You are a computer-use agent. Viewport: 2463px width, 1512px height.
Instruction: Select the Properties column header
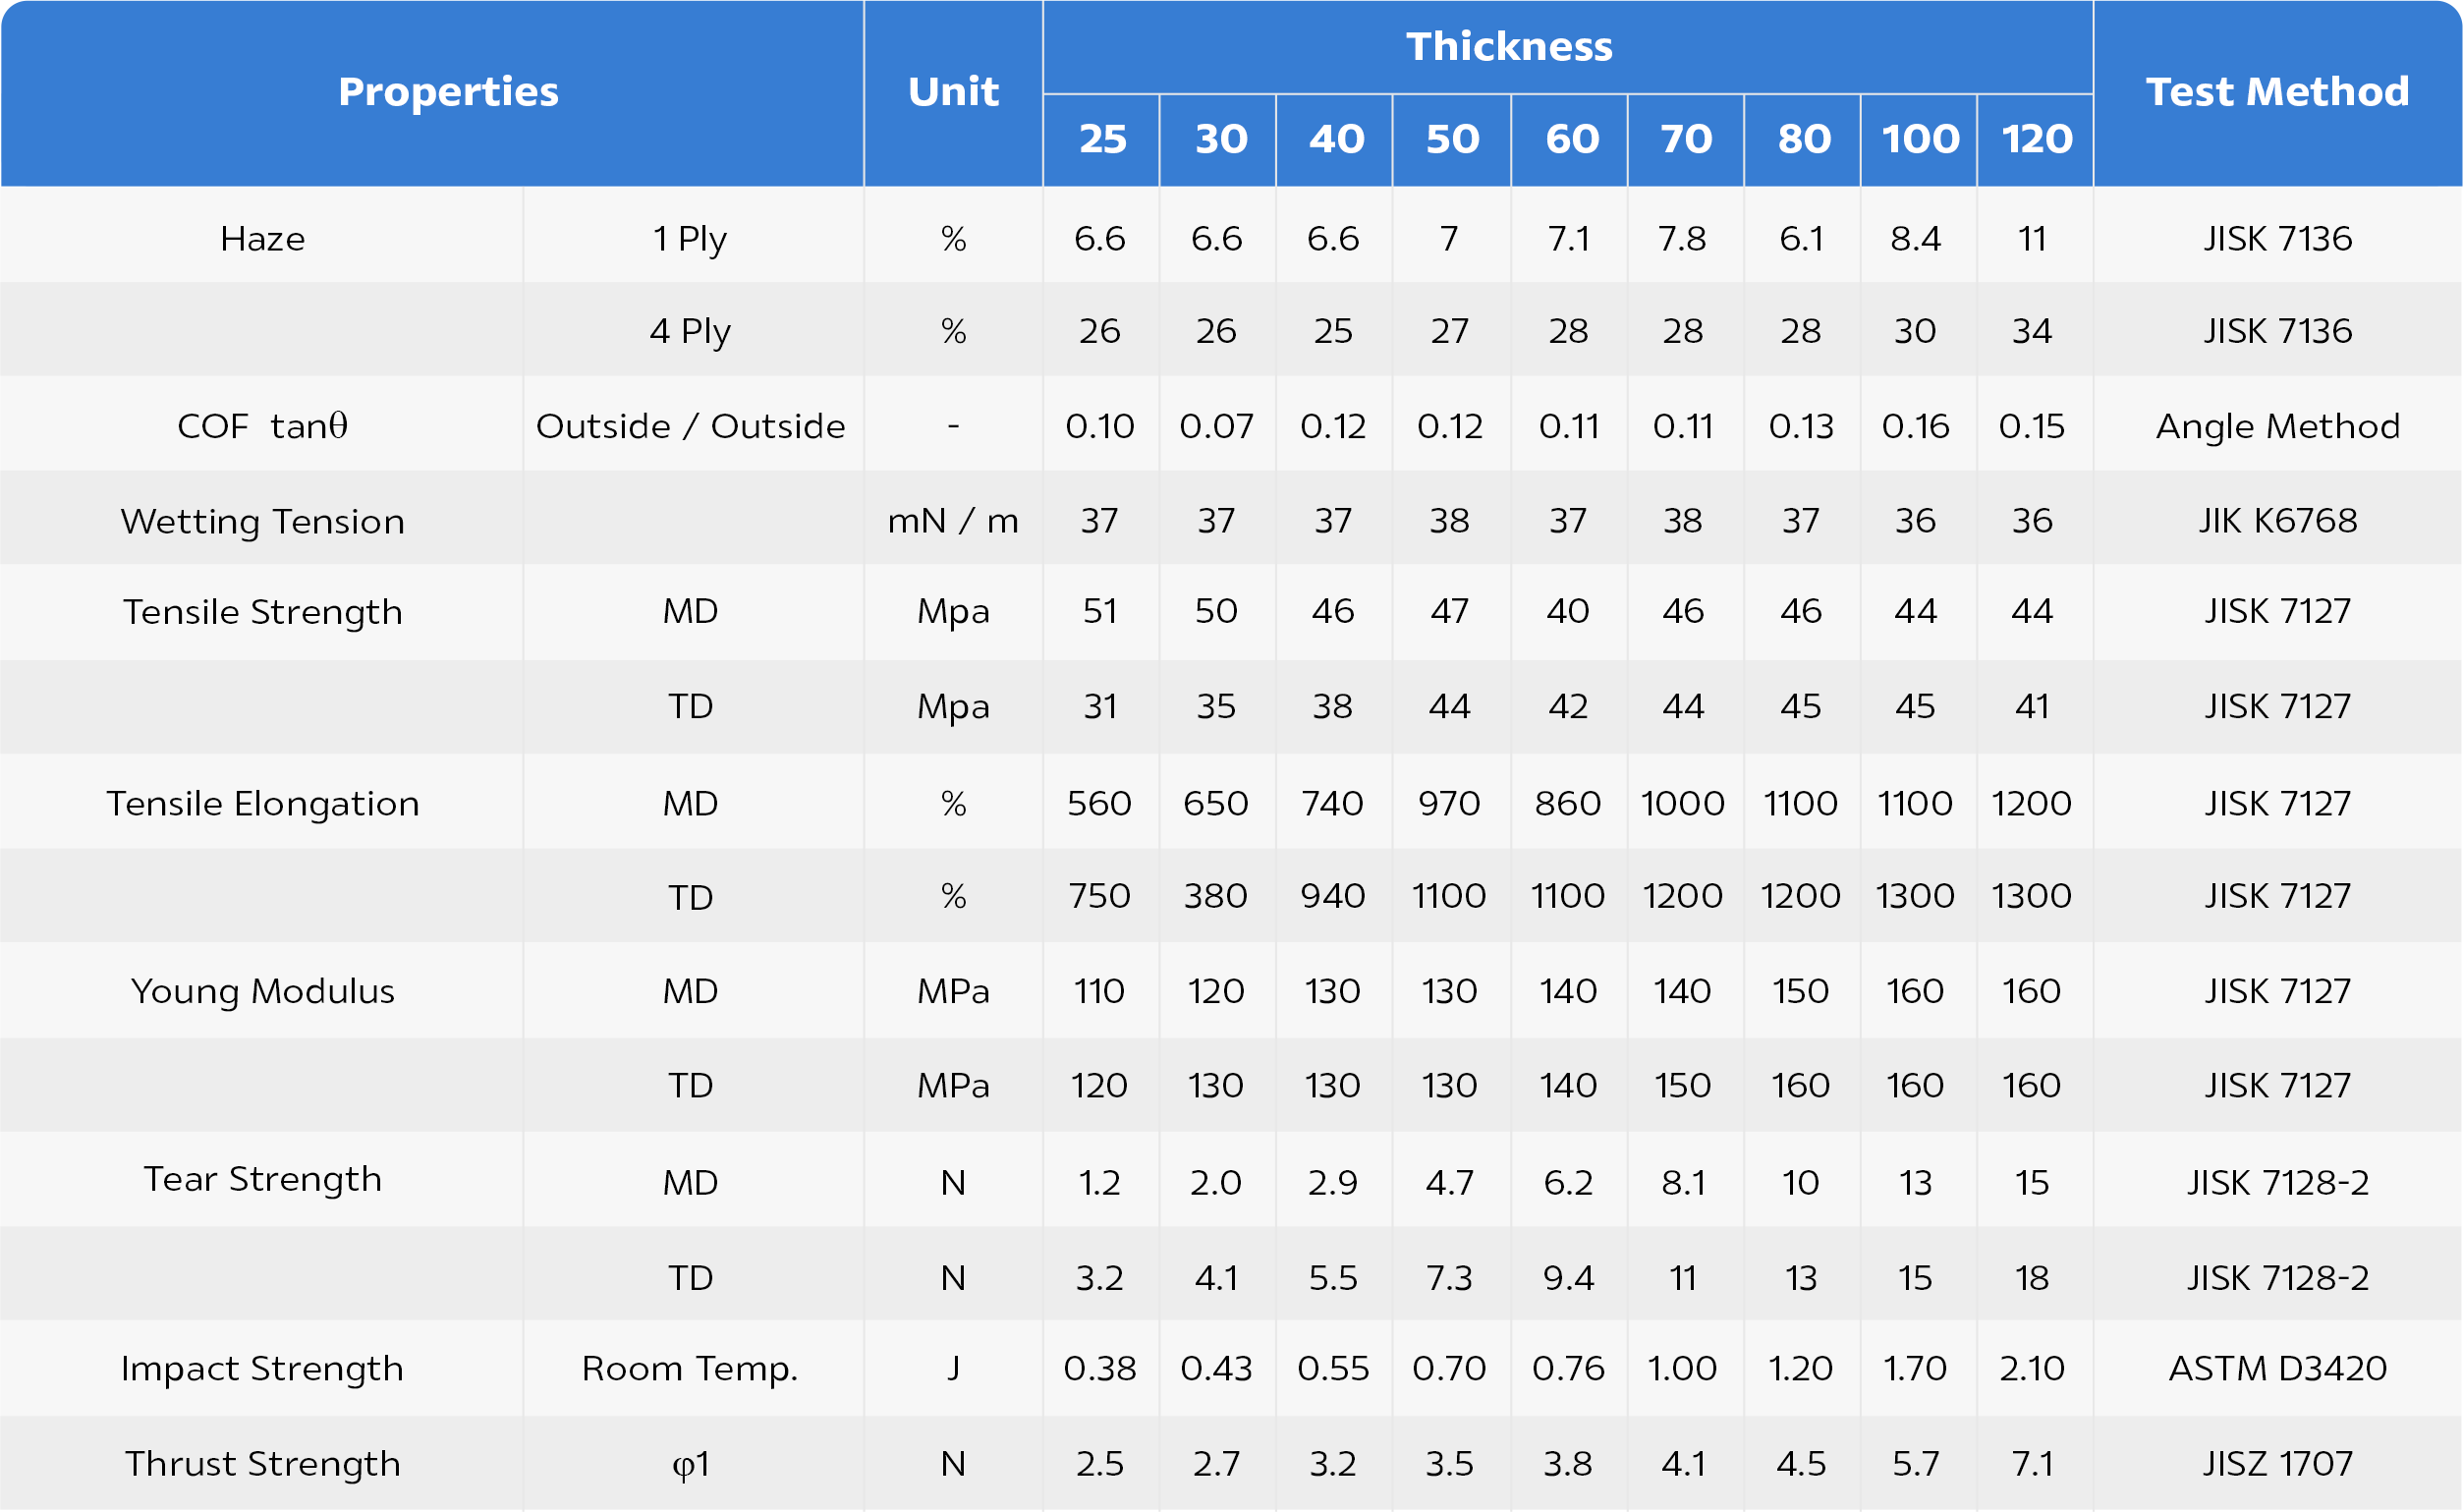coord(448,92)
